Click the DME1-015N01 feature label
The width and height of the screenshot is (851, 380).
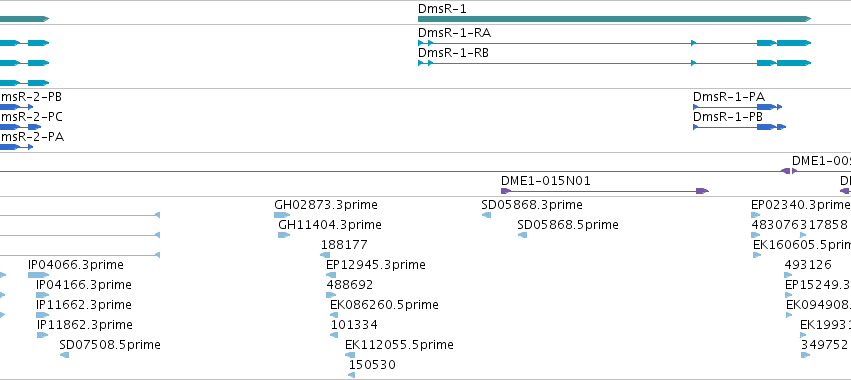tap(545, 181)
